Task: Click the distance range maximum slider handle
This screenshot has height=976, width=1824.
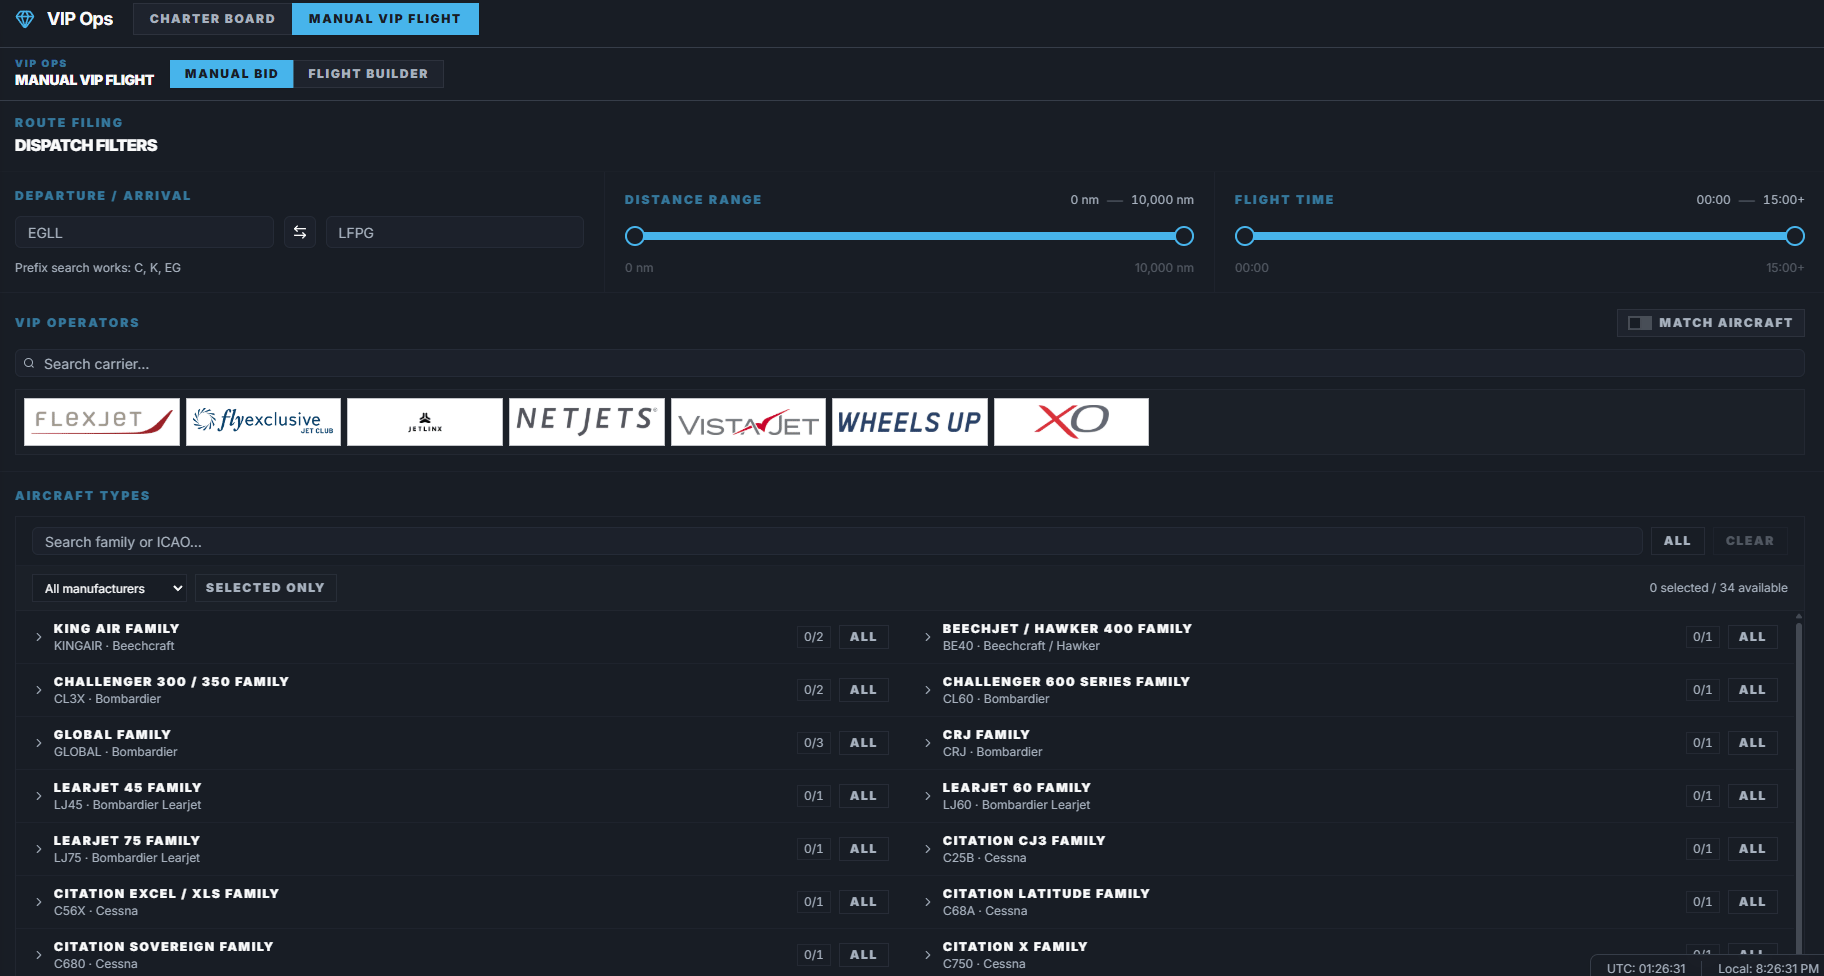Action: [x=1184, y=236]
